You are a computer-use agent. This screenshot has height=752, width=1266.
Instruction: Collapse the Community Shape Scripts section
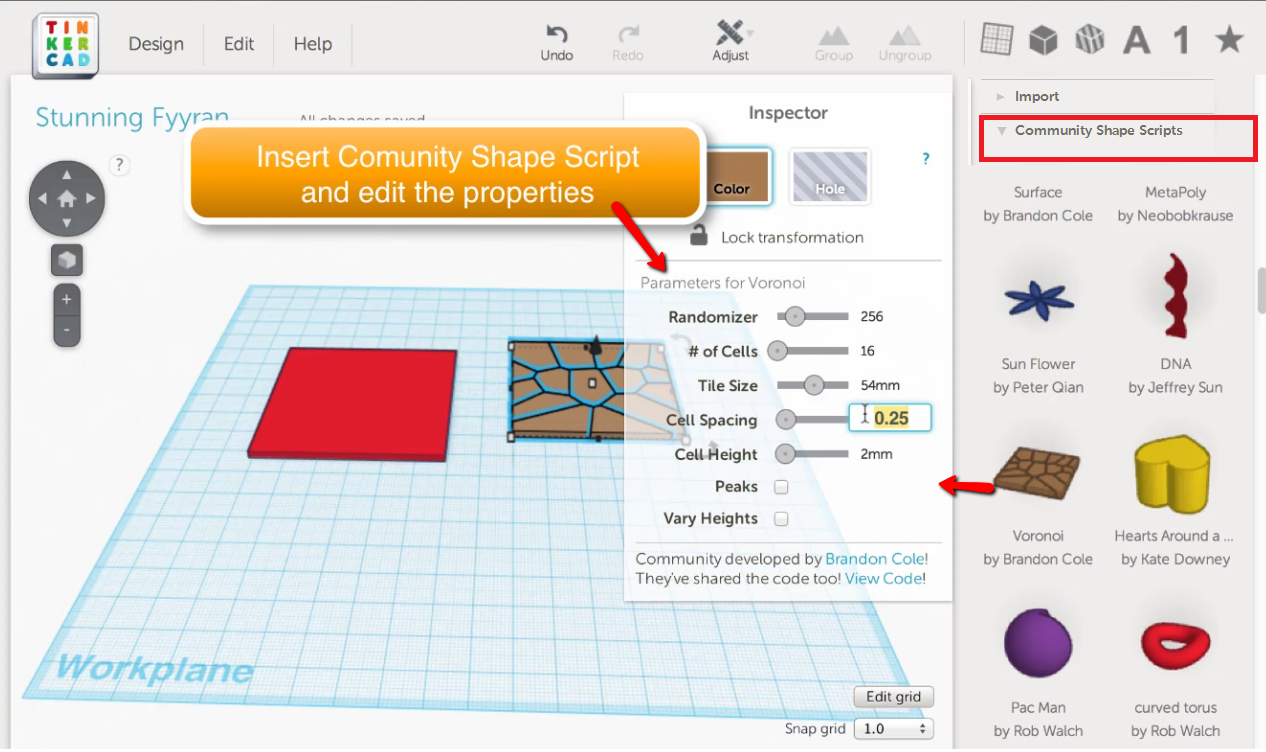[1098, 130]
